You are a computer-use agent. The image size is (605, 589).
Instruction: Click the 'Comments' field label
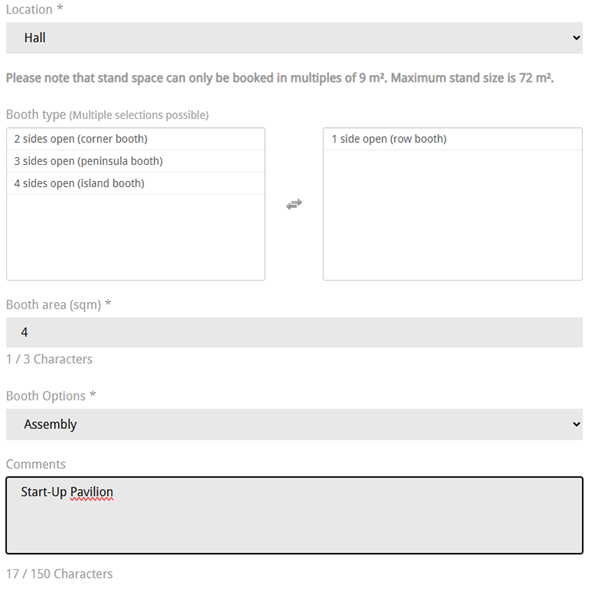(x=36, y=464)
